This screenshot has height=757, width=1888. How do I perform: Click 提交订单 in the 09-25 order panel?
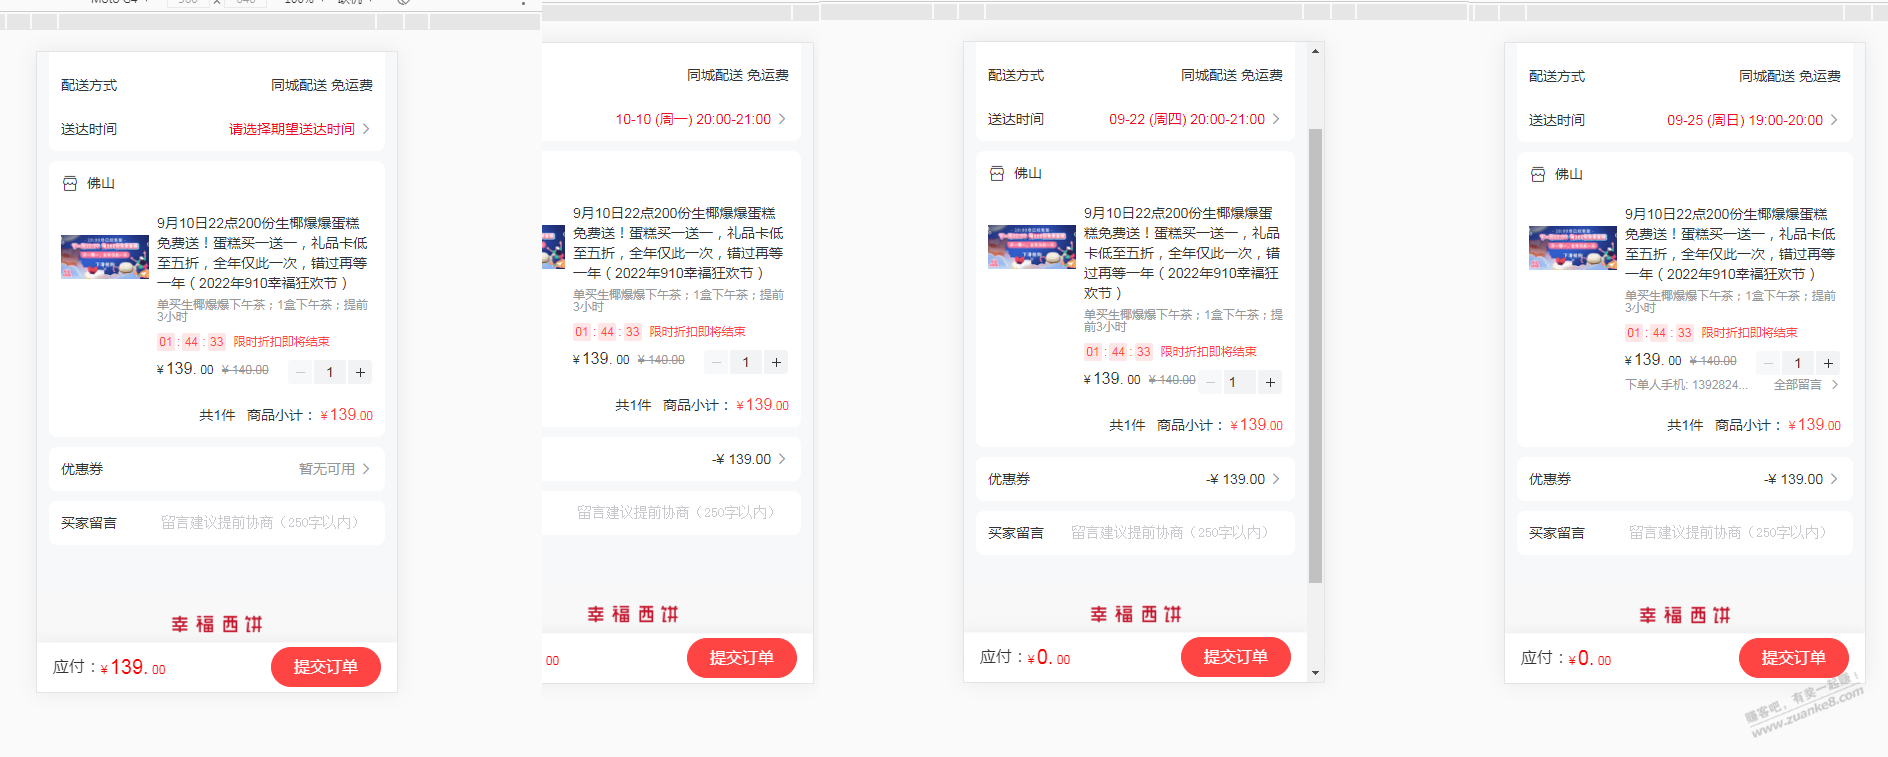pos(1794,658)
